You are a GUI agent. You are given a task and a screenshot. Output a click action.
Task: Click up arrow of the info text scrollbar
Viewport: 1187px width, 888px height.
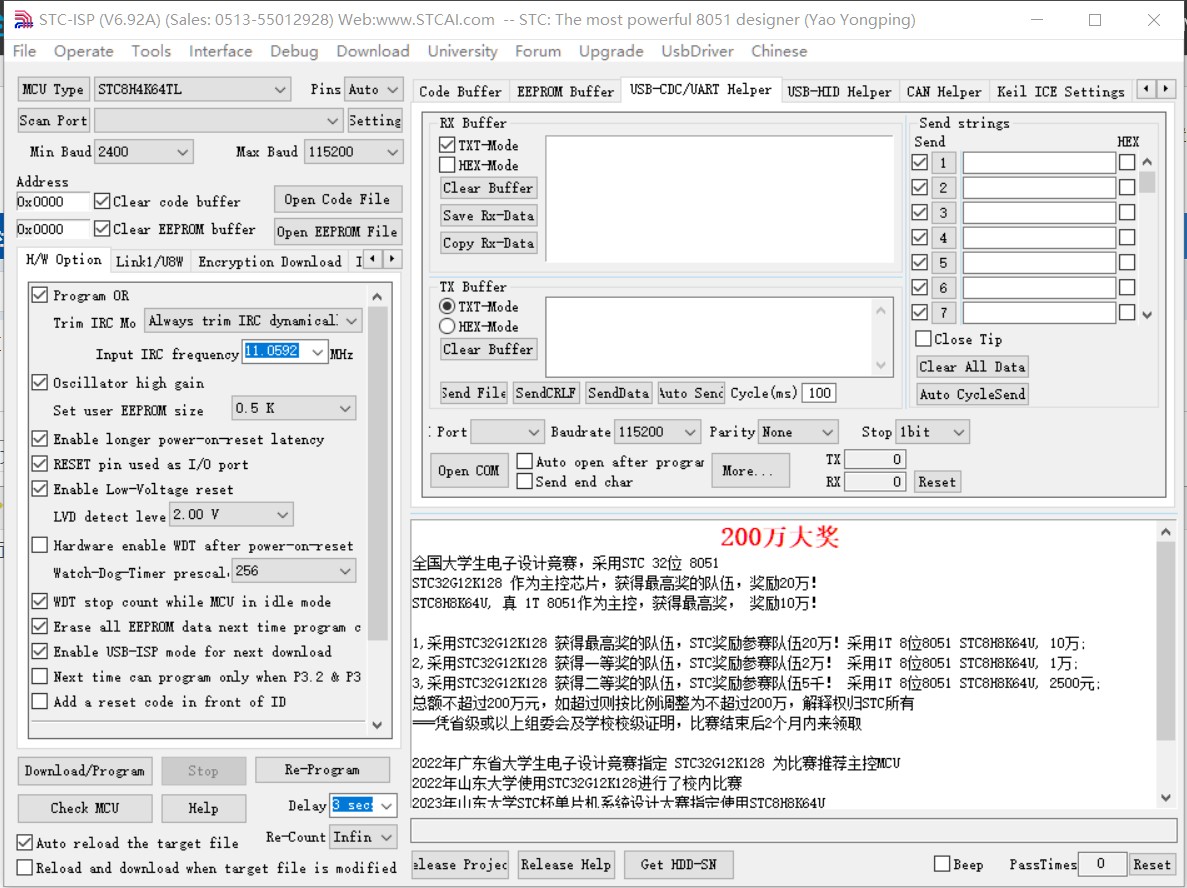point(1166,532)
